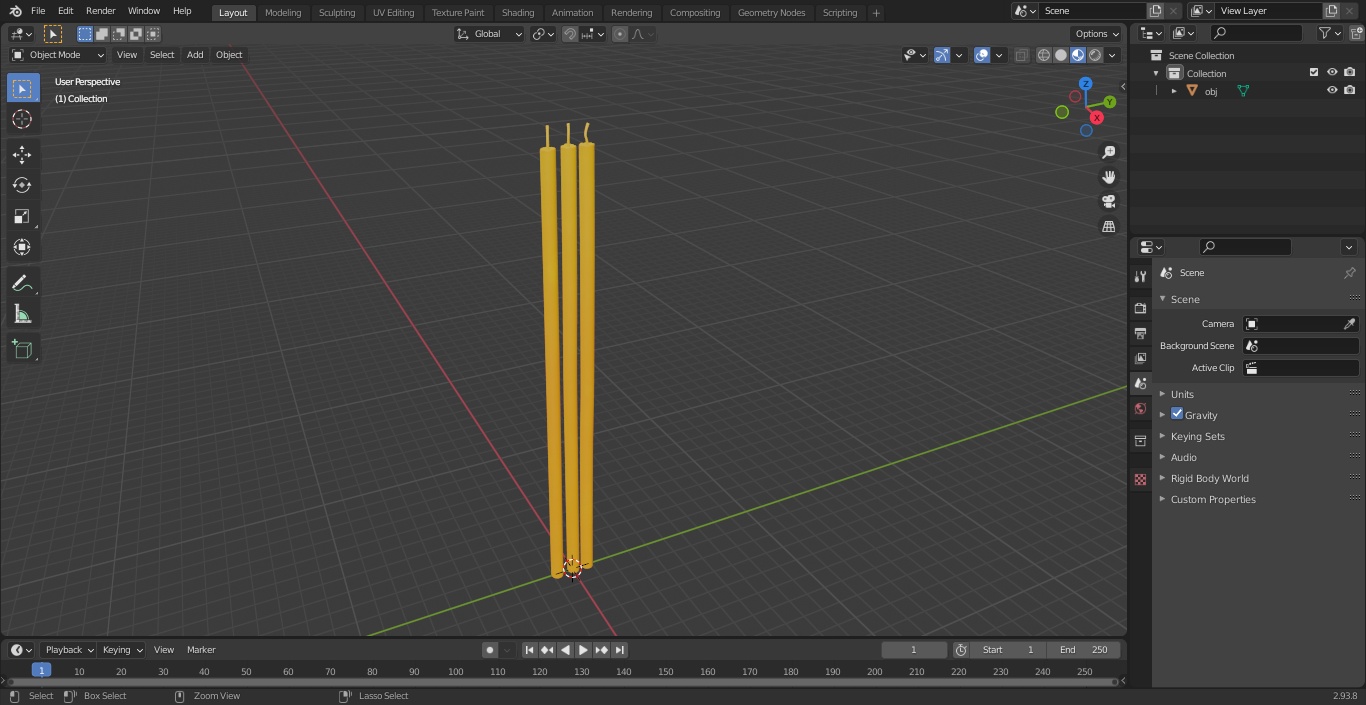Switch to wireframe viewport shading

[x=1044, y=55]
